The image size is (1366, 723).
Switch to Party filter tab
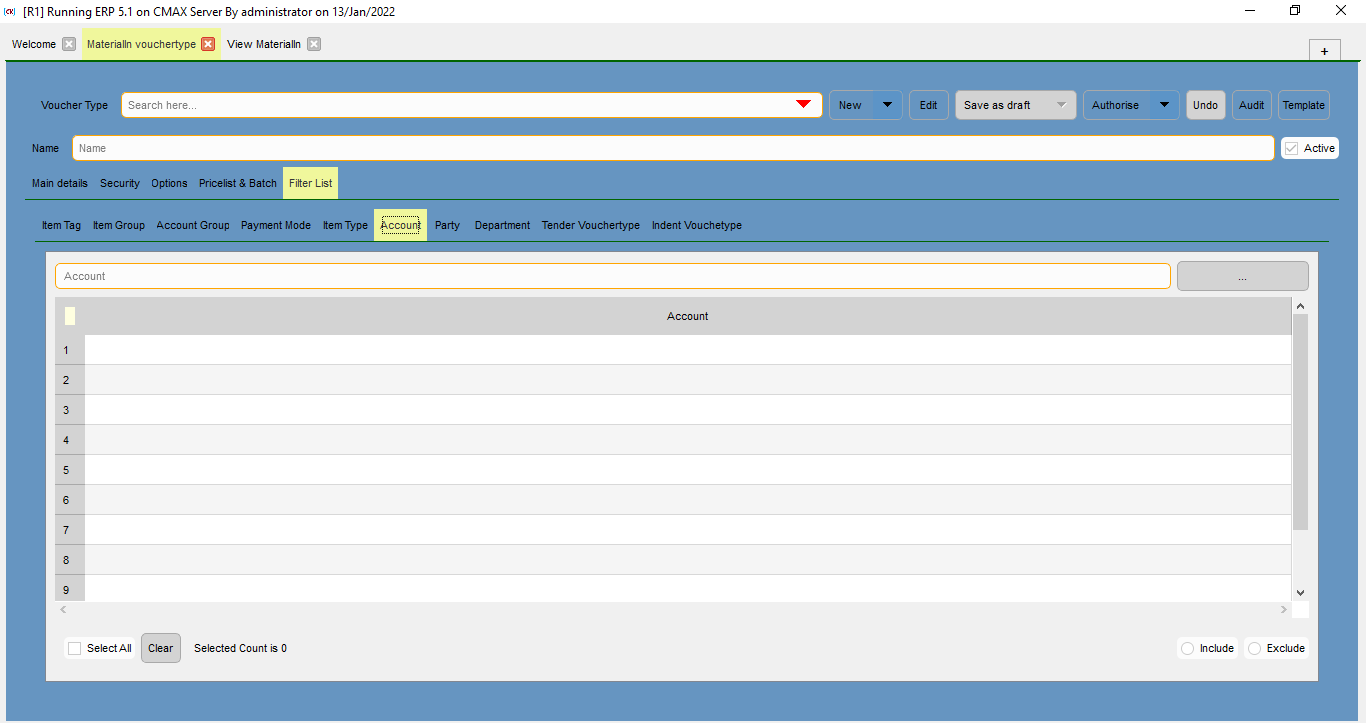click(x=447, y=225)
